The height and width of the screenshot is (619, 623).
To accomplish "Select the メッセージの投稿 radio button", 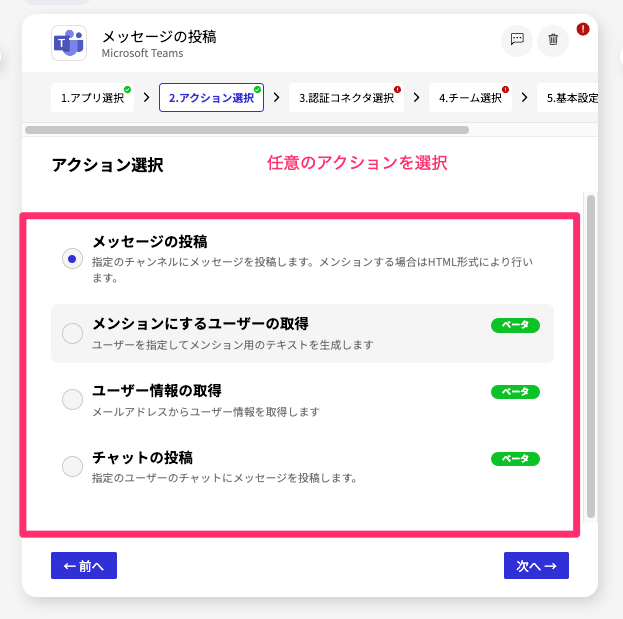I will coord(72,259).
